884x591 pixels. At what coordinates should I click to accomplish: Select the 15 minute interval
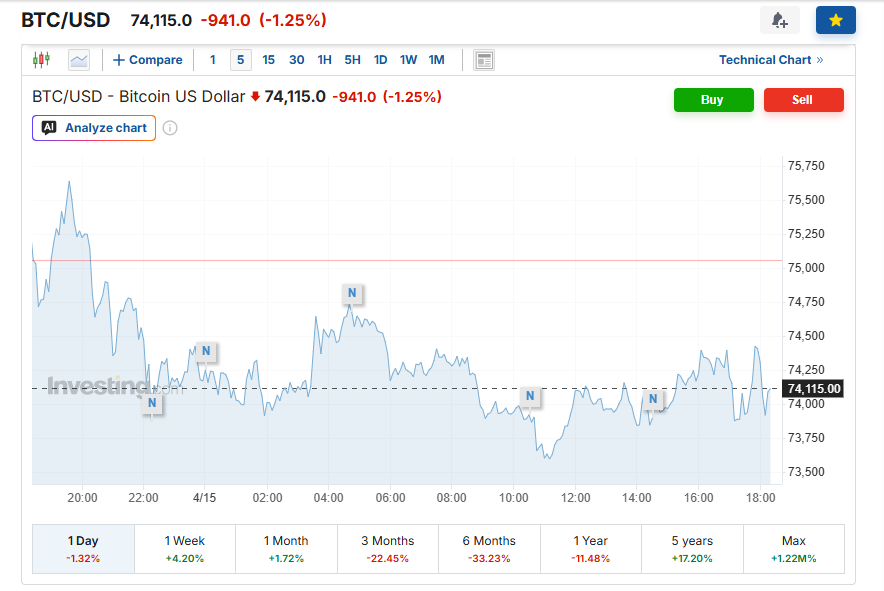[268, 60]
